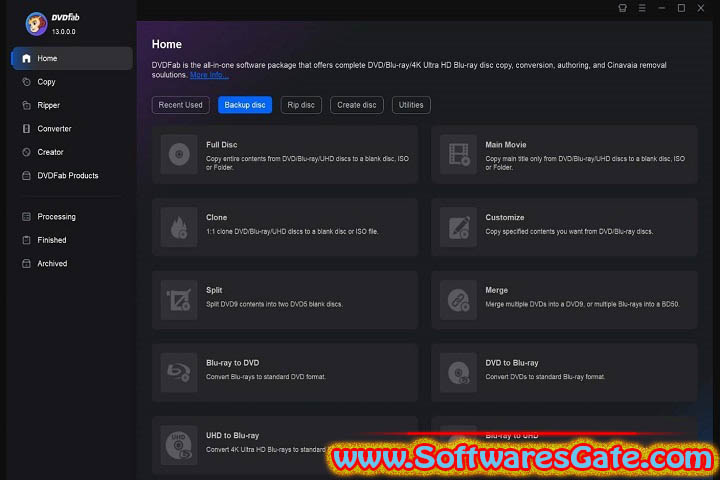Open the Main Movie copy mode title
720x480 pixels.
(x=506, y=145)
